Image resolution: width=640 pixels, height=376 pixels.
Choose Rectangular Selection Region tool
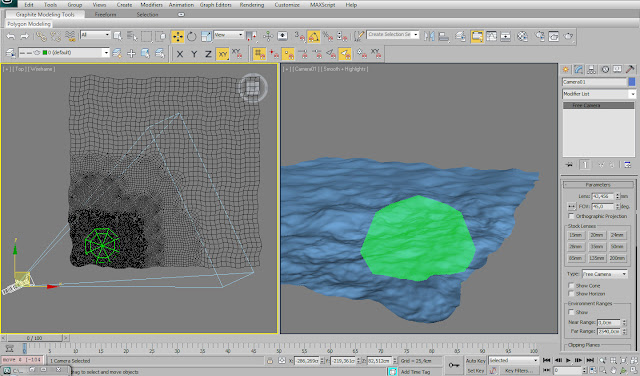146,36
